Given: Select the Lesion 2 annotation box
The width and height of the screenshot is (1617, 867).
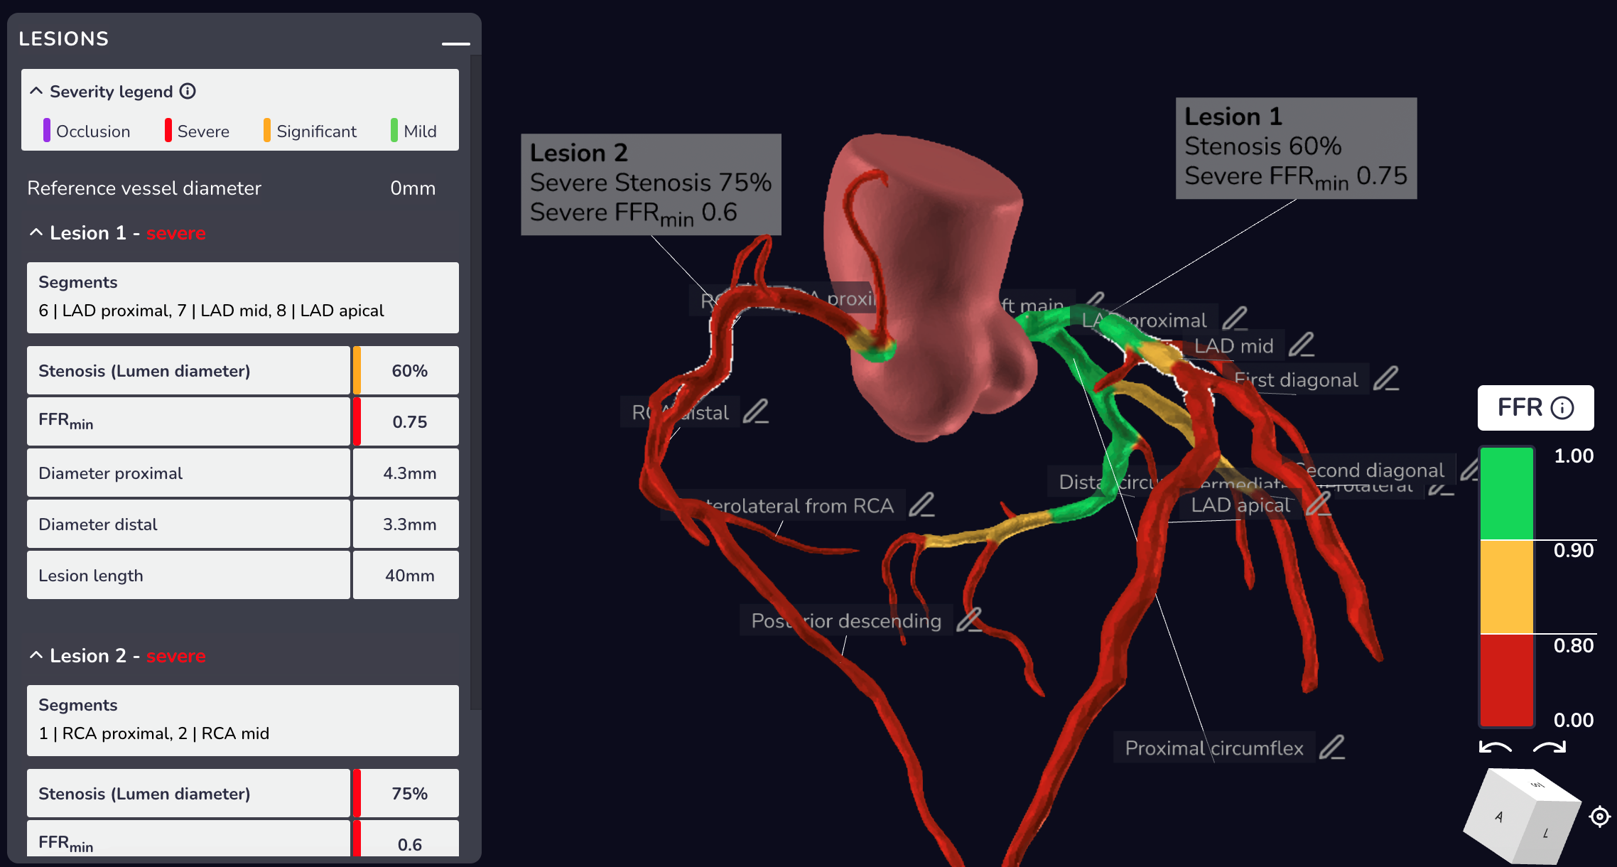Looking at the screenshot, I should click(650, 184).
